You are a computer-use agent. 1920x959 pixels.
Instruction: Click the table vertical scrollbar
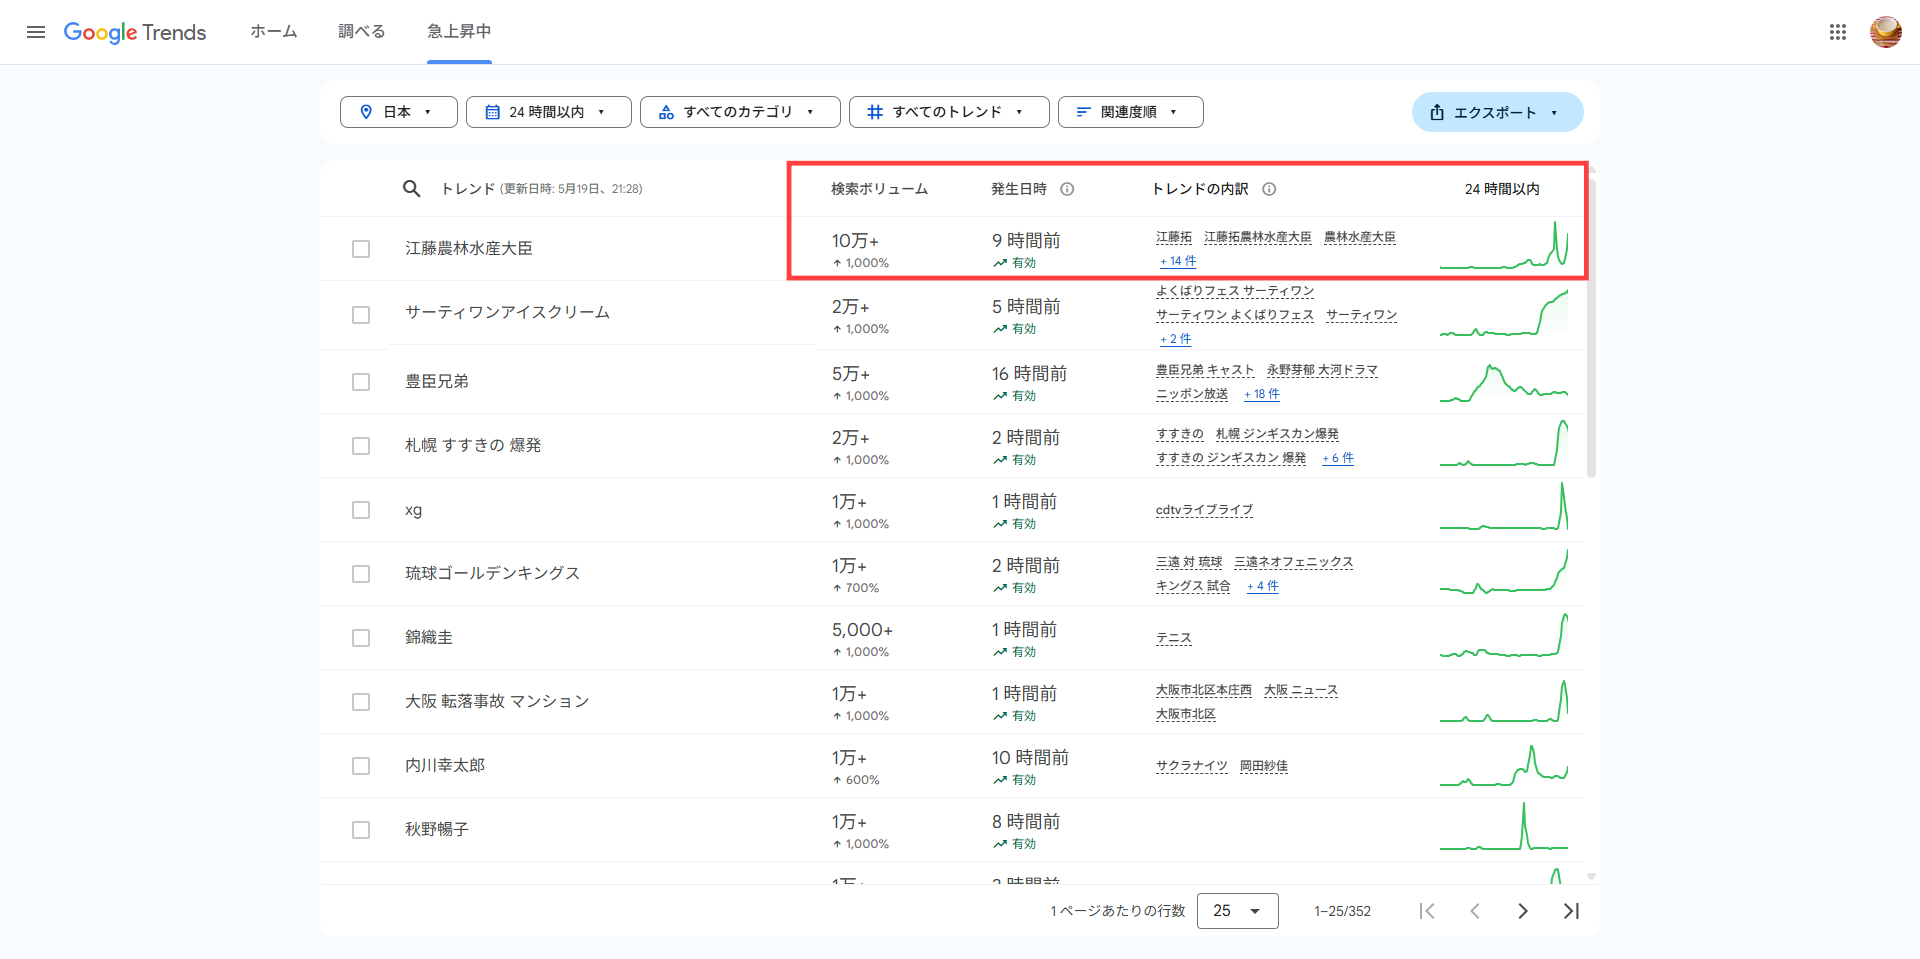(x=1591, y=328)
